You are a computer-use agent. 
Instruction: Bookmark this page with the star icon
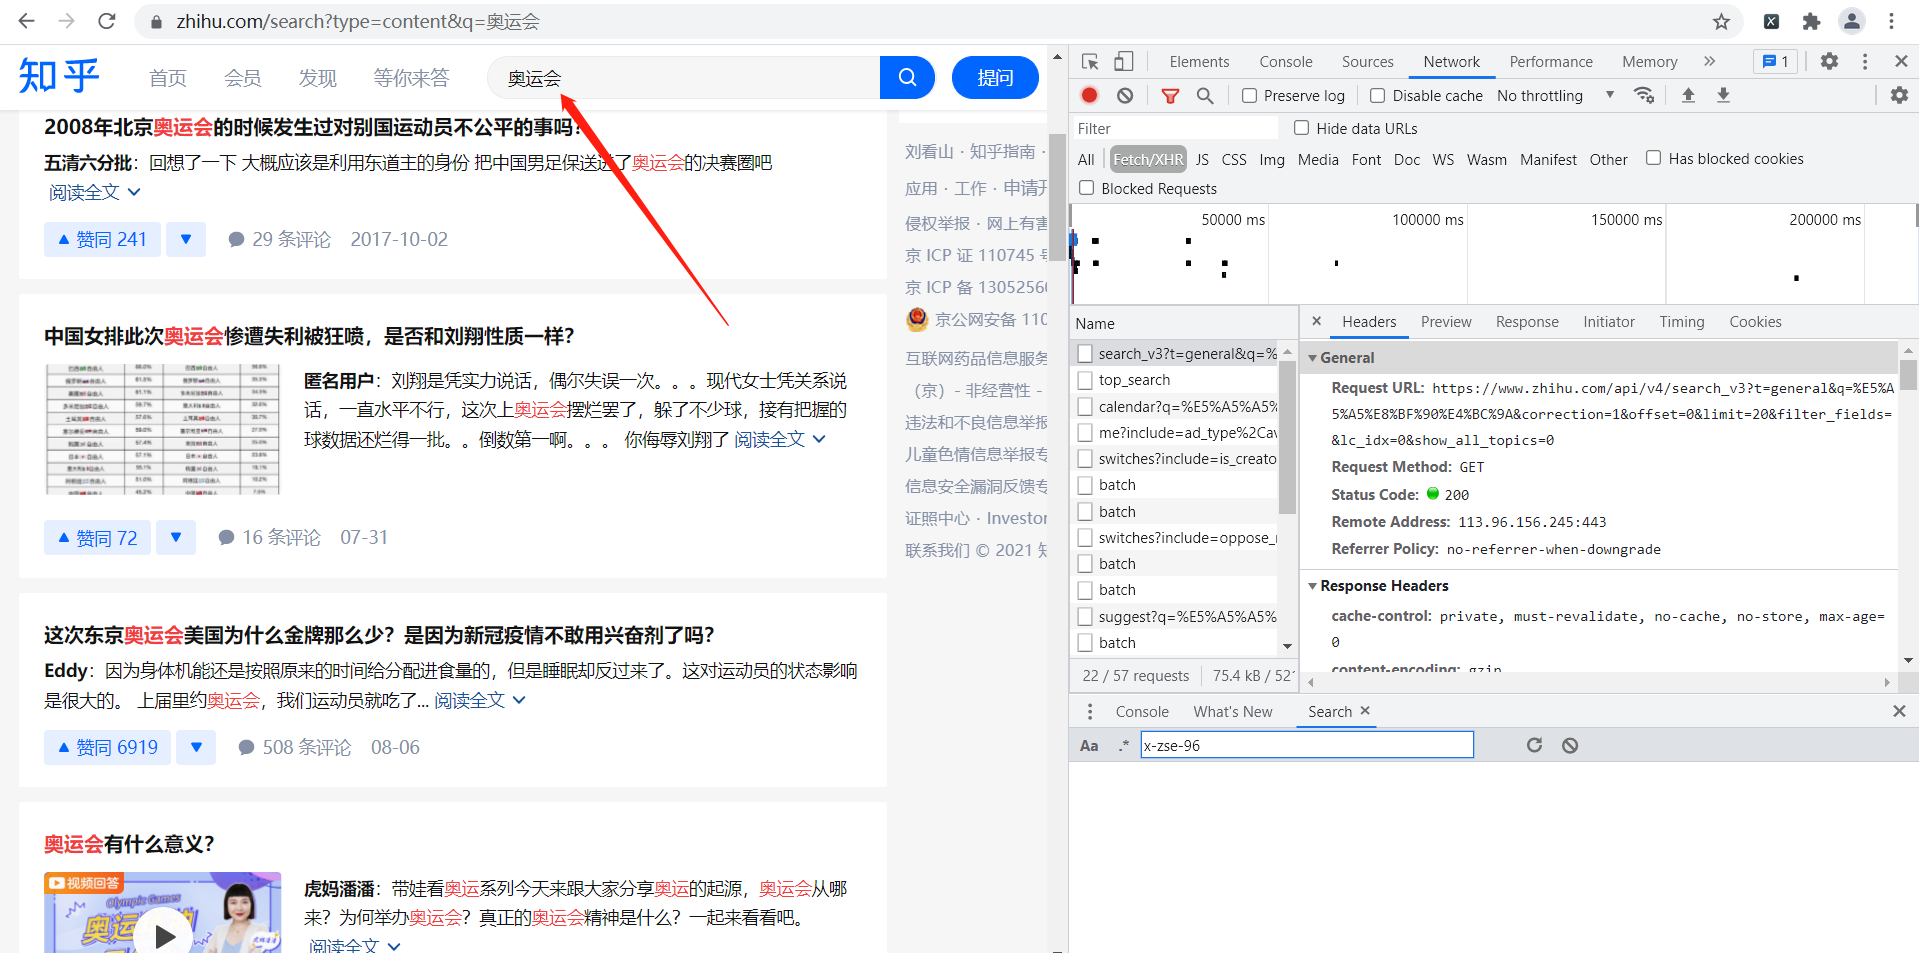coord(1721,21)
